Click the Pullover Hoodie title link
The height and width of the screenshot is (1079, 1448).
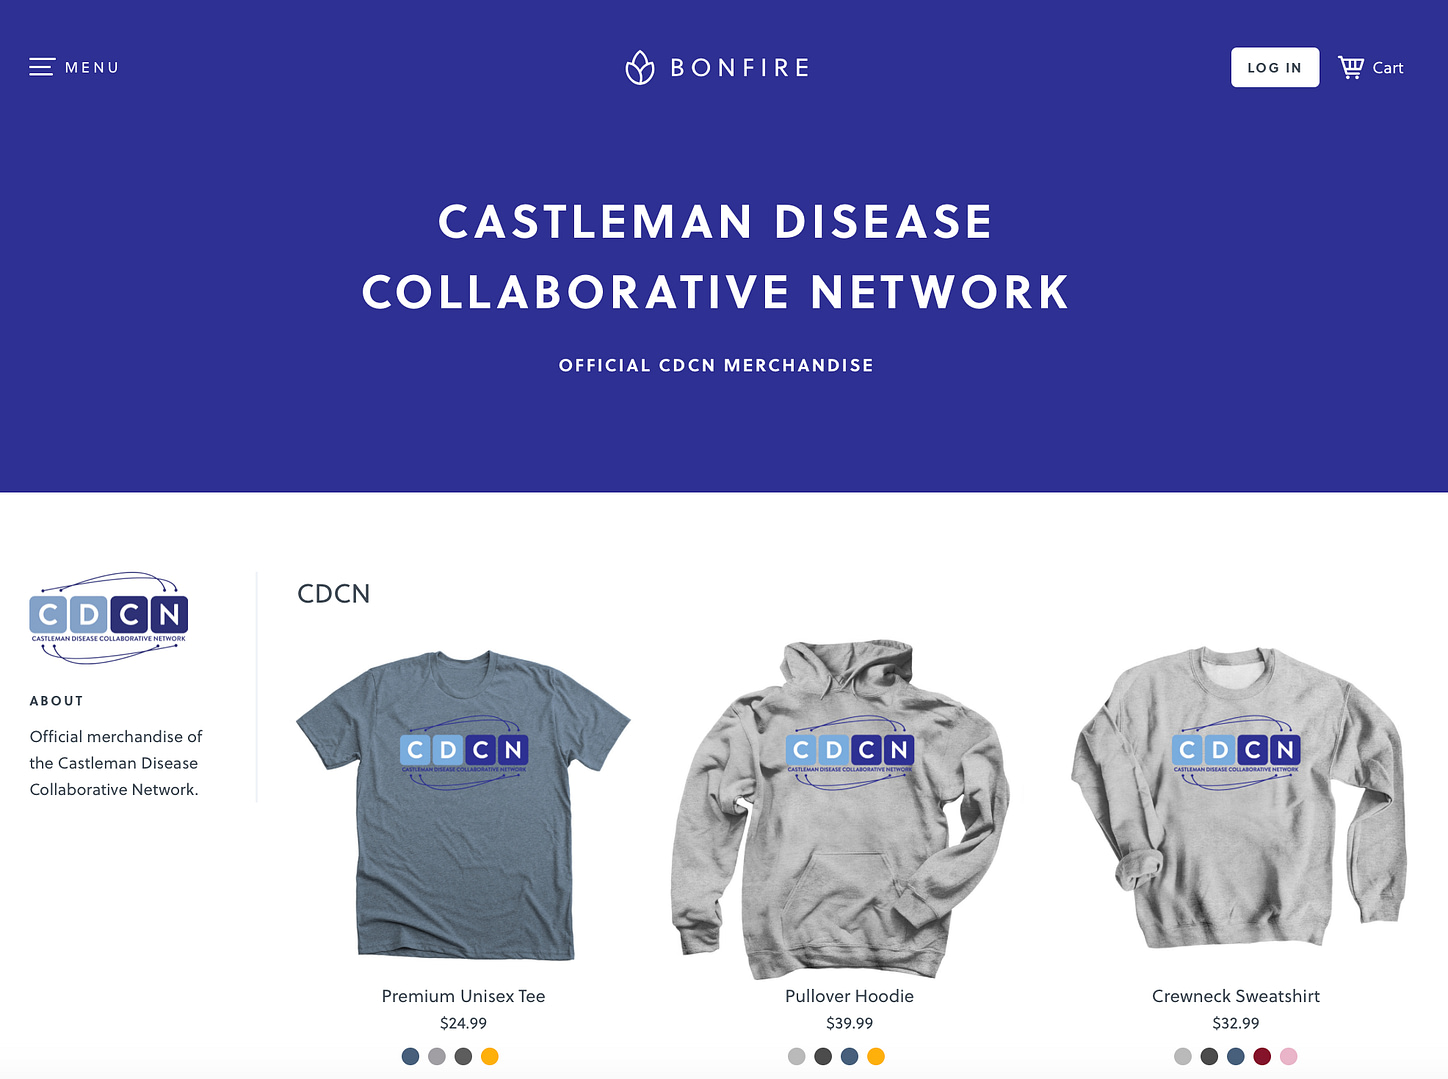850,996
